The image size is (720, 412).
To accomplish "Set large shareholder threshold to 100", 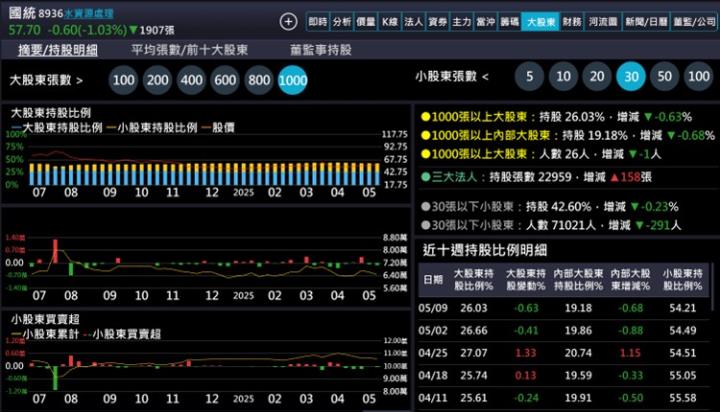I will (x=124, y=80).
